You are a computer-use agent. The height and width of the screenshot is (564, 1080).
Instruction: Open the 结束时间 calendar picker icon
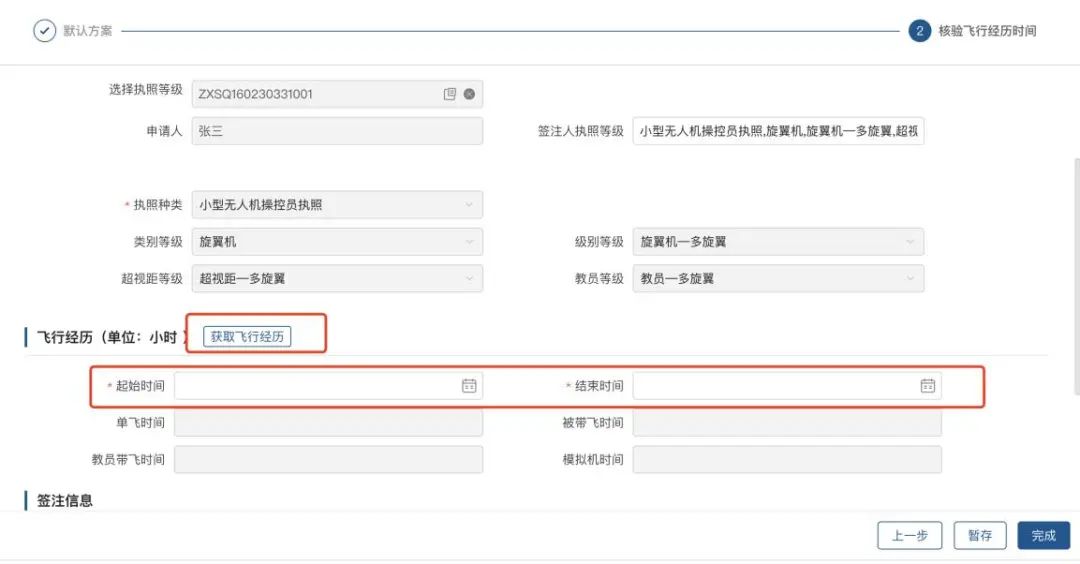[x=928, y=386]
